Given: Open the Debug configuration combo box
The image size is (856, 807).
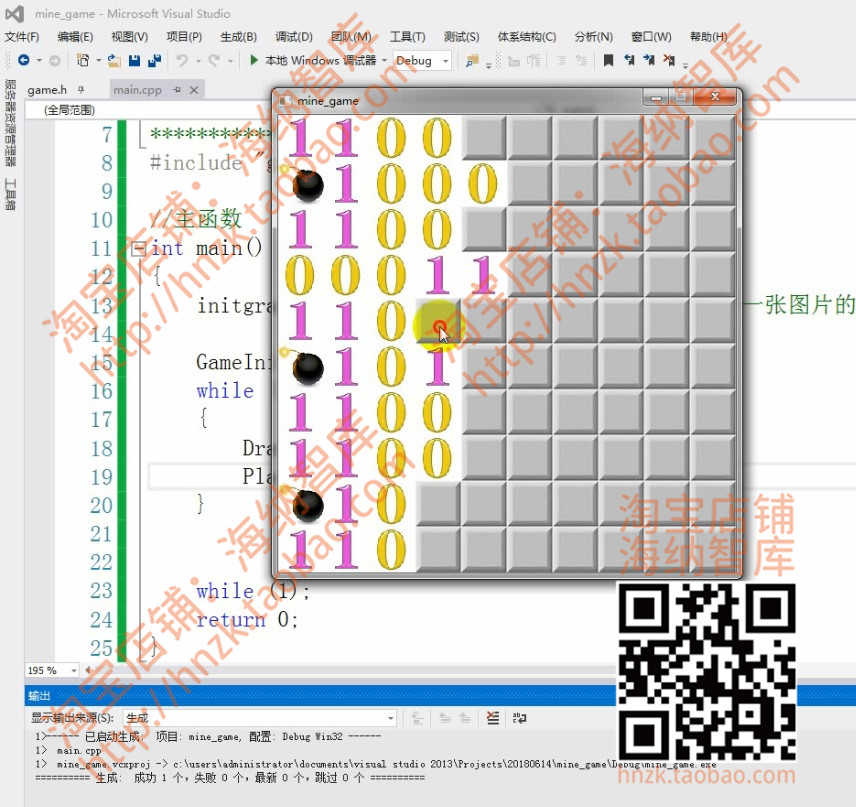Looking at the screenshot, I should 422,61.
